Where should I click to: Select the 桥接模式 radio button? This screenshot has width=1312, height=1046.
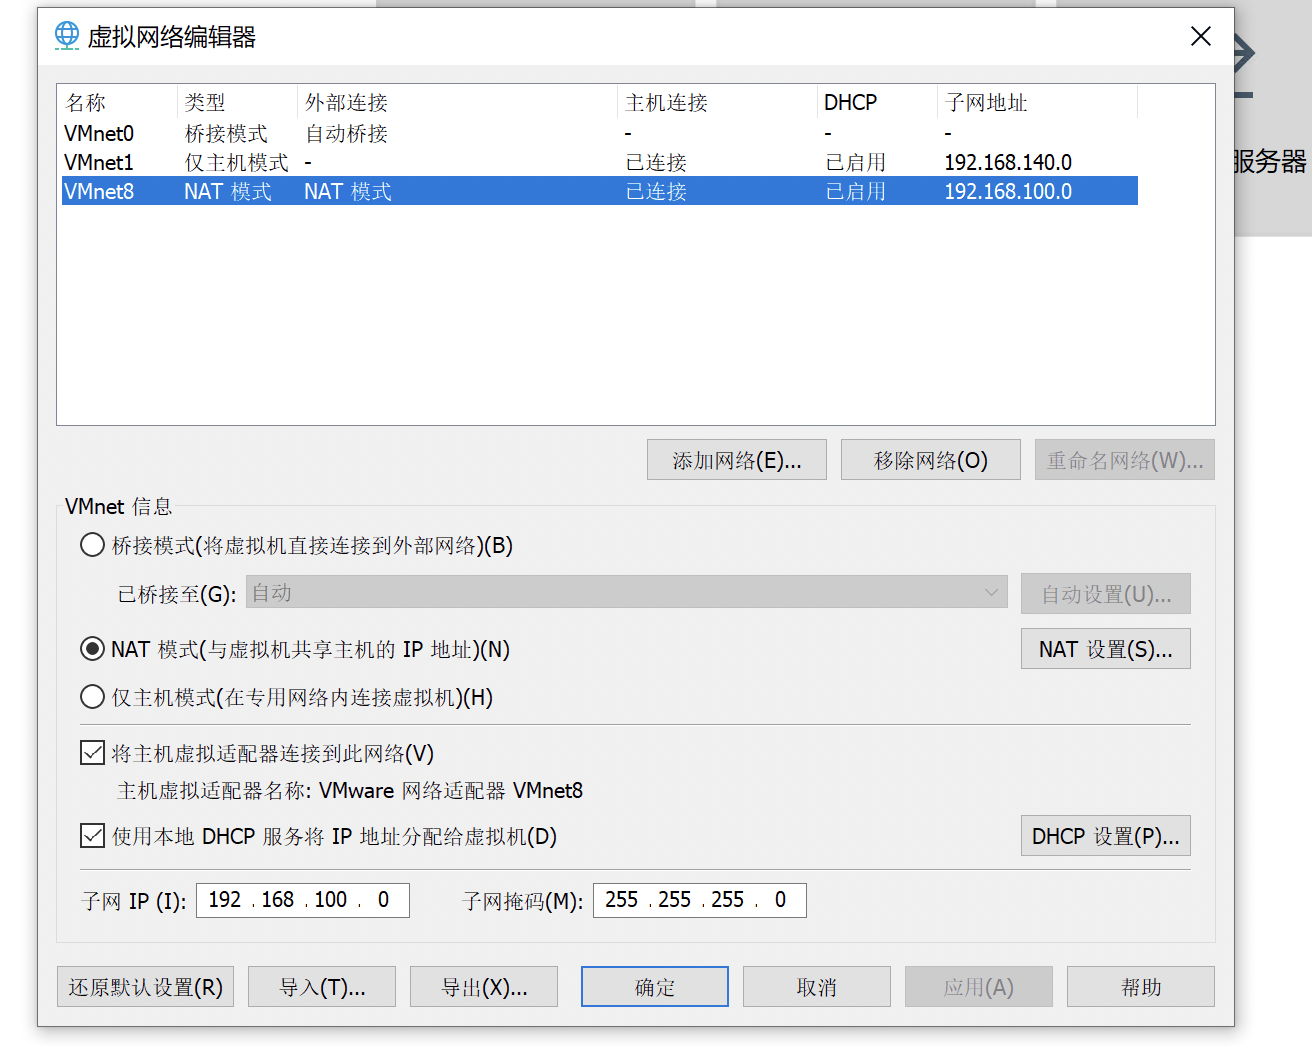tap(93, 545)
